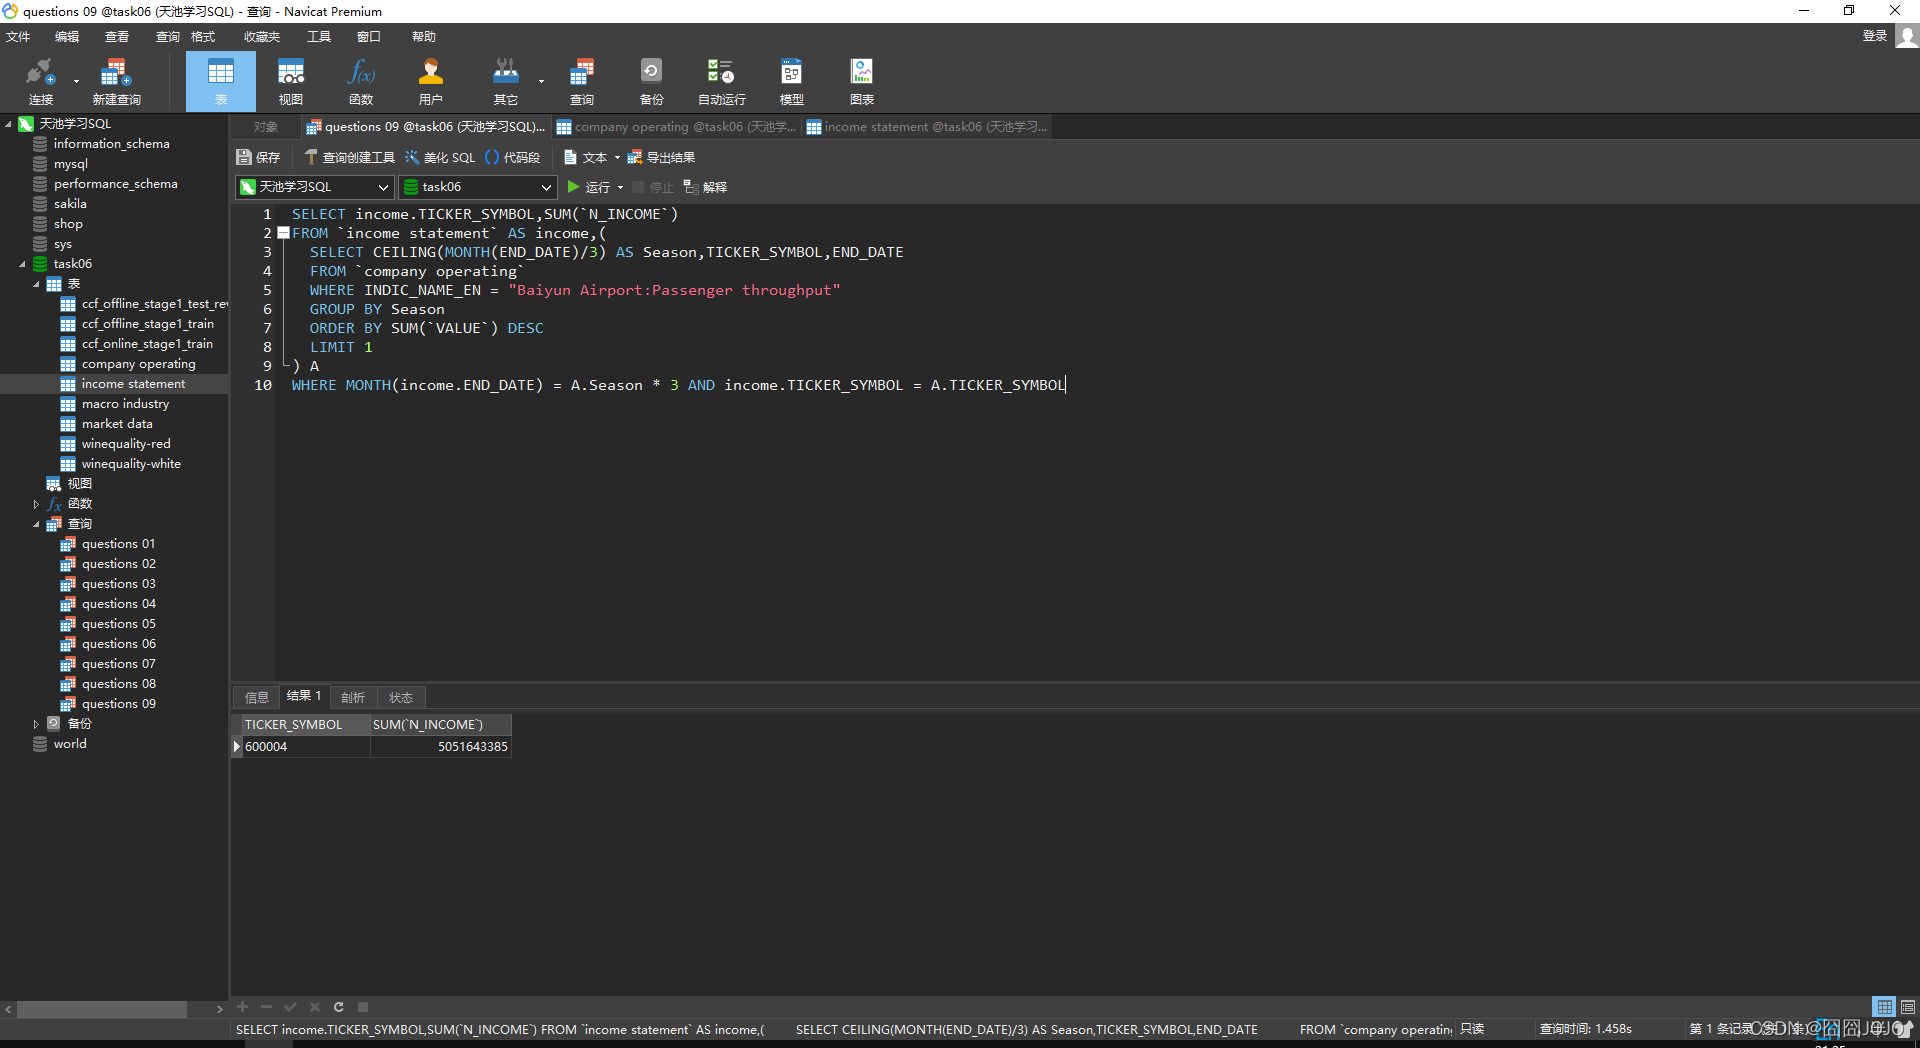The width and height of the screenshot is (1920, 1048).
Task: Collapse the 天池学习SQL connection node
Action: (x=9, y=124)
